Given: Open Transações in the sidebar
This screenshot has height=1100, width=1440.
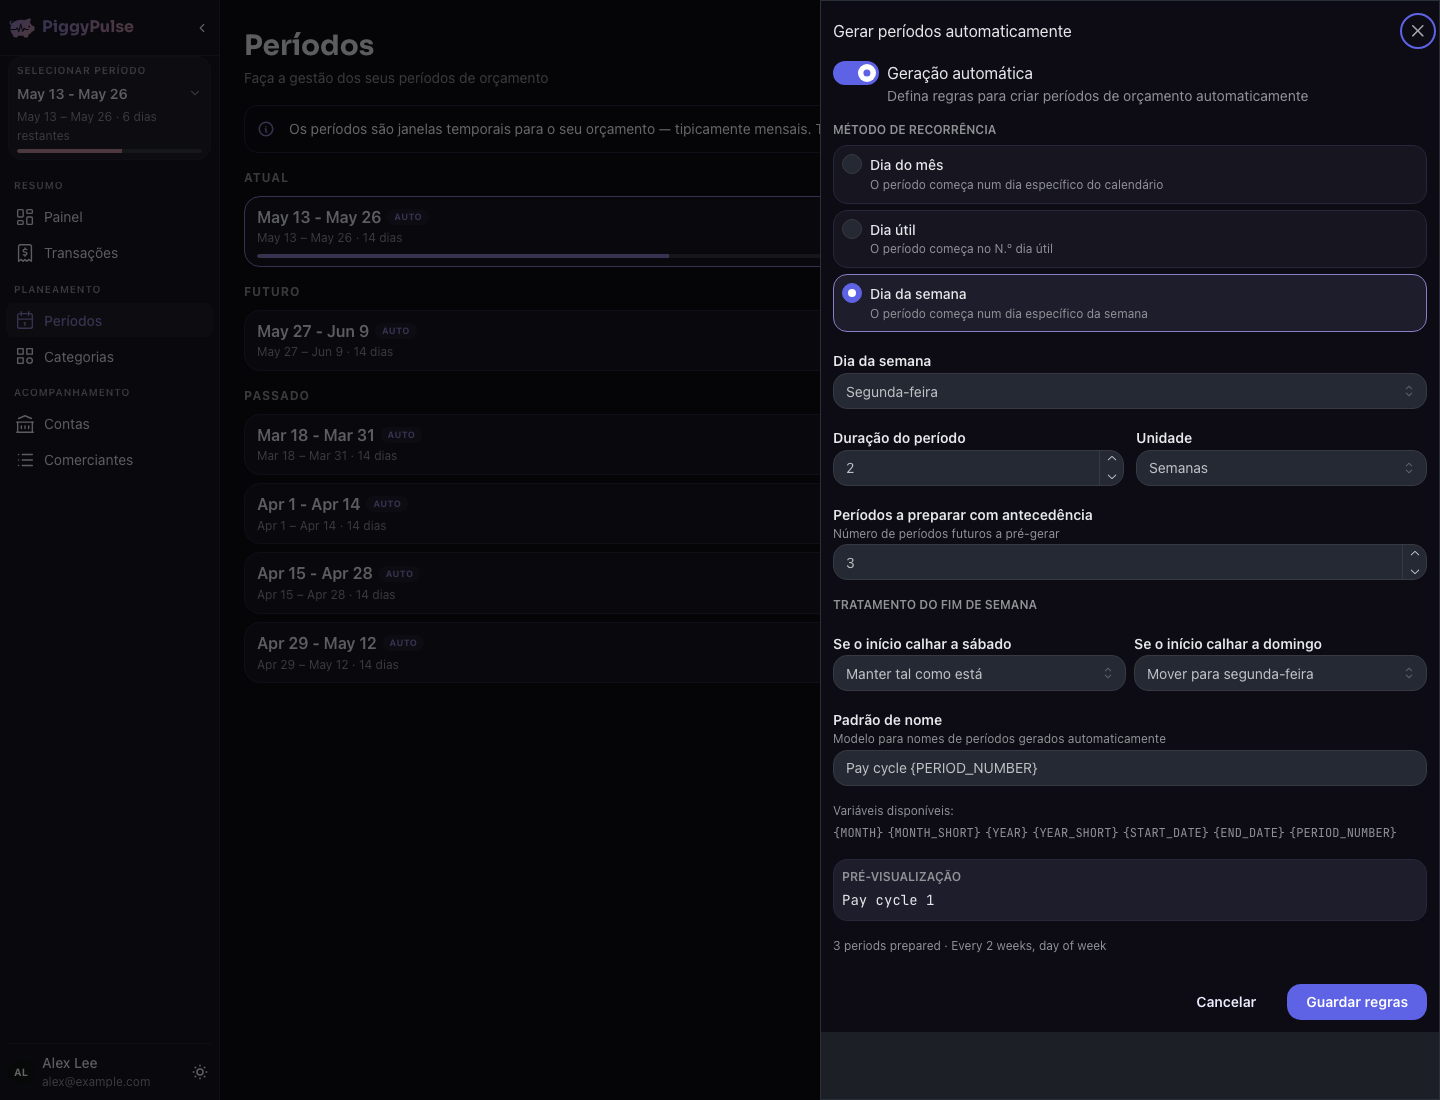Looking at the screenshot, I should click(109, 253).
